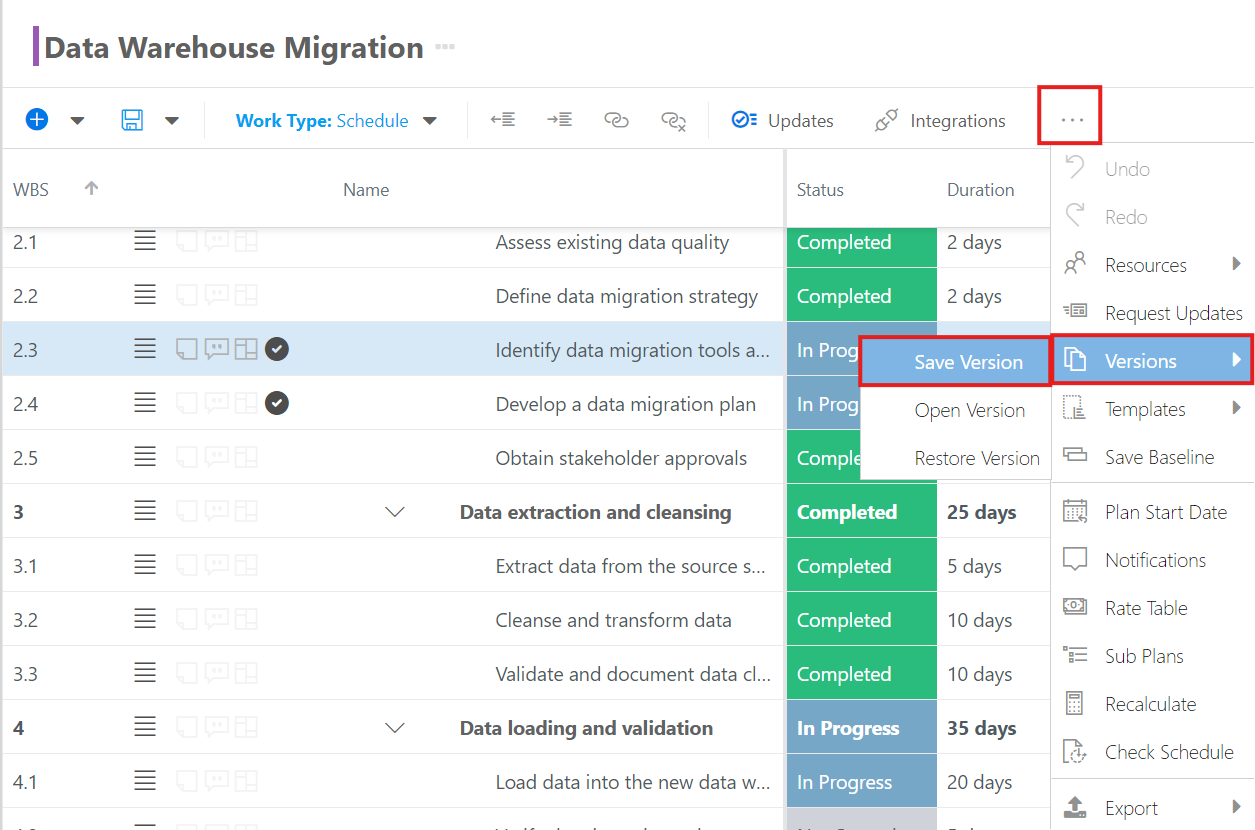Open the row menu icon for WBS 3
The height and width of the screenshot is (830, 1255).
pyautogui.click(x=145, y=511)
